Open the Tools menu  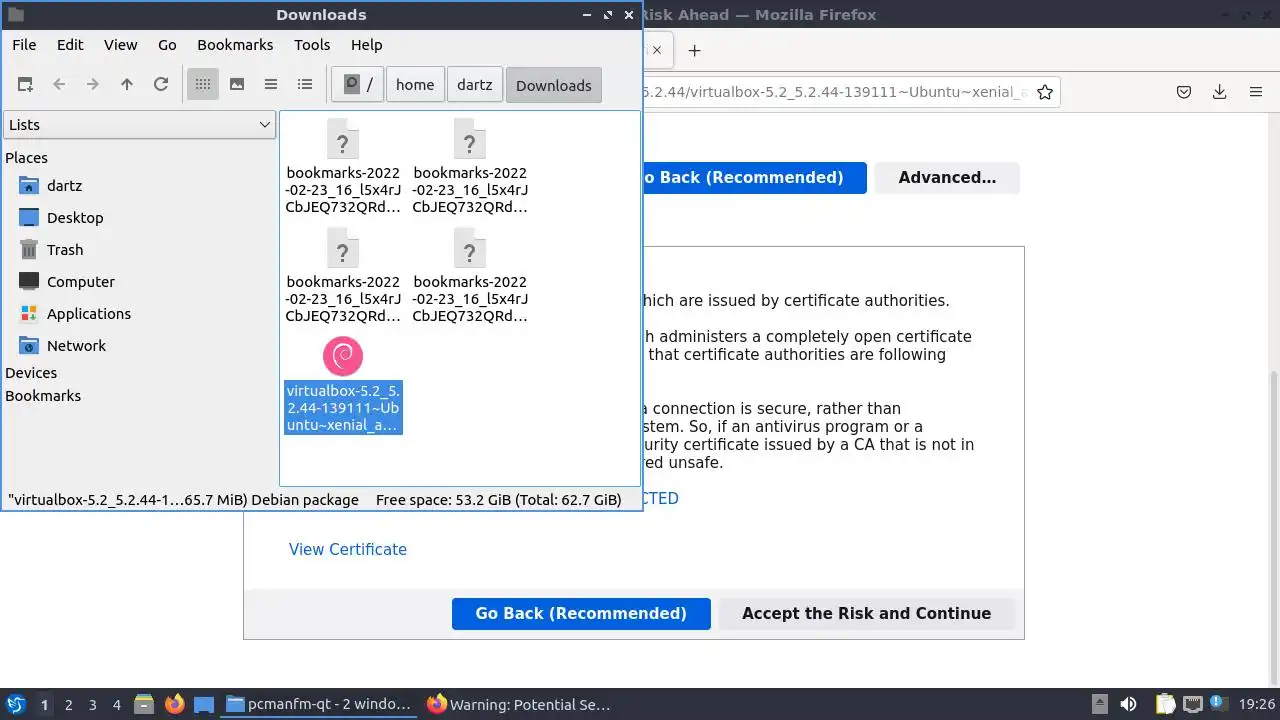tap(312, 45)
